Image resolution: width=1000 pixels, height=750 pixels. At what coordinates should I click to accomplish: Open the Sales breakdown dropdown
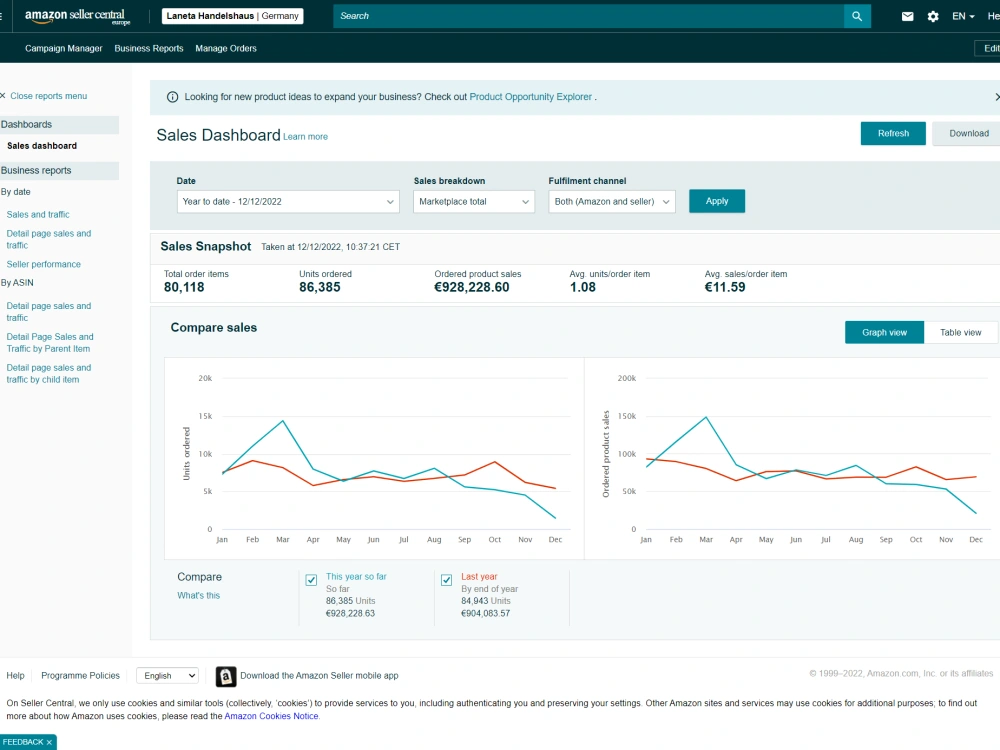(473, 202)
